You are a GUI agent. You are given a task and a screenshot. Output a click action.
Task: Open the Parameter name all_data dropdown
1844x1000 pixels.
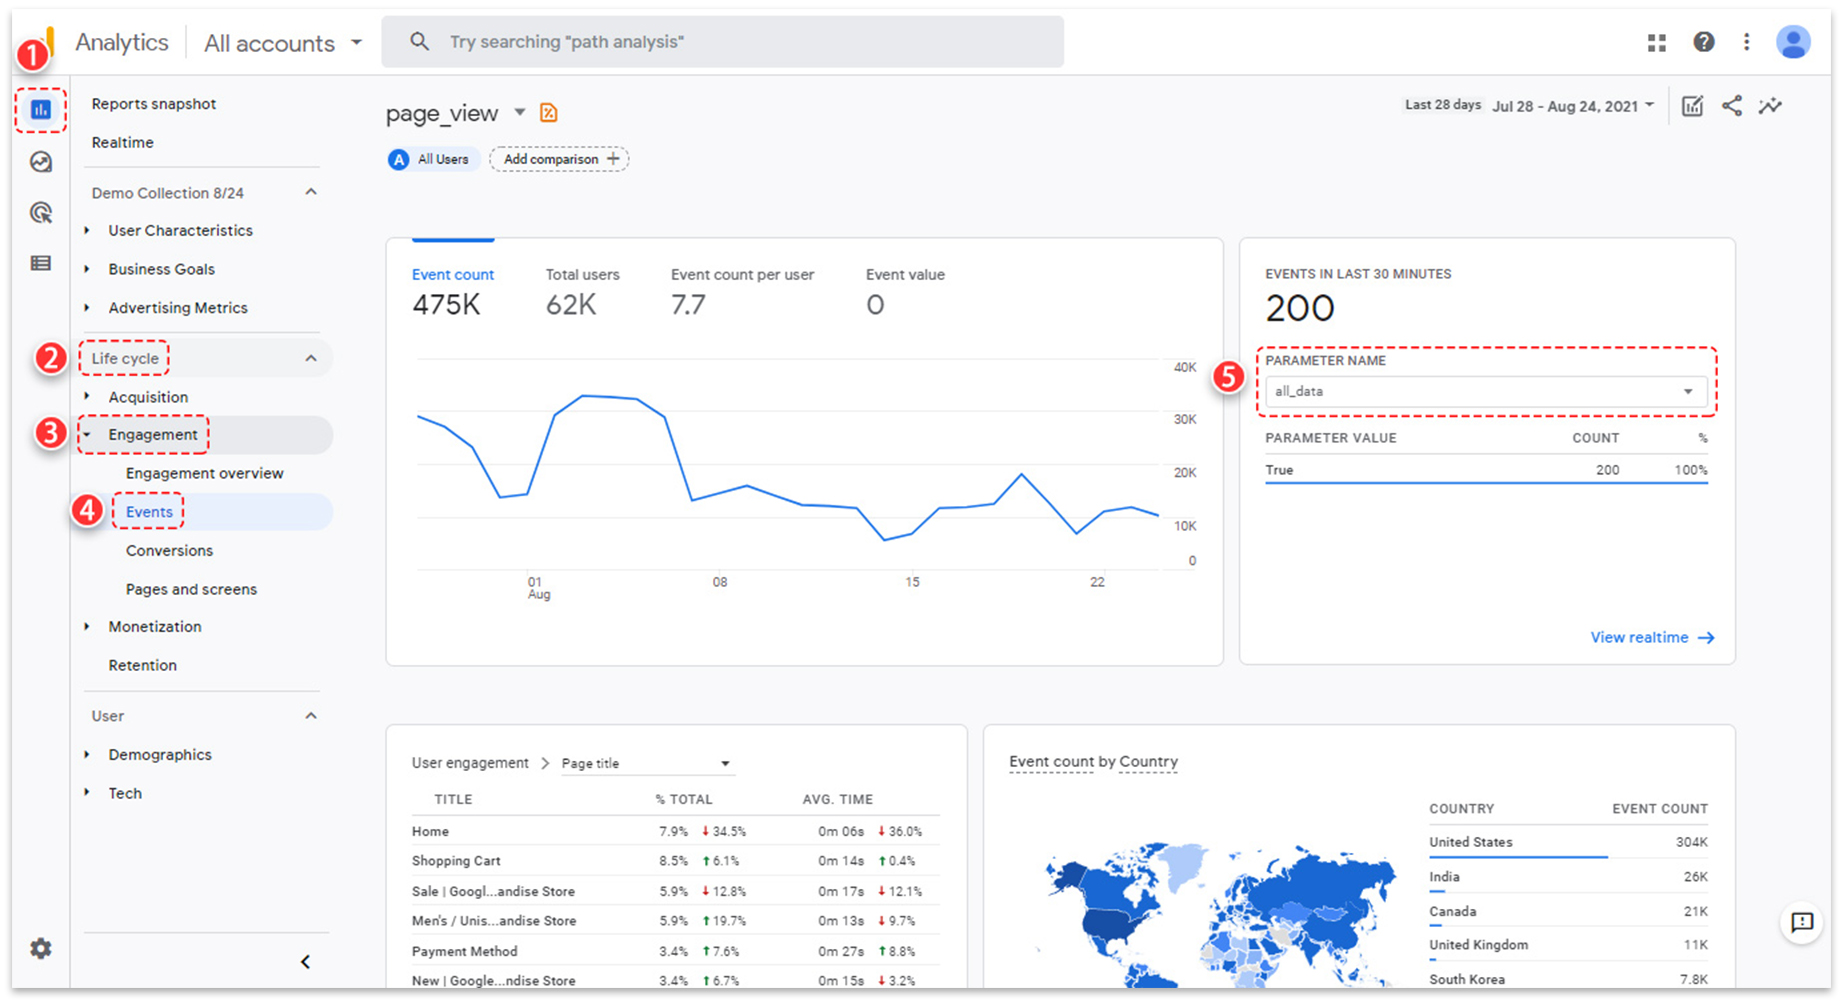[x=1485, y=391]
